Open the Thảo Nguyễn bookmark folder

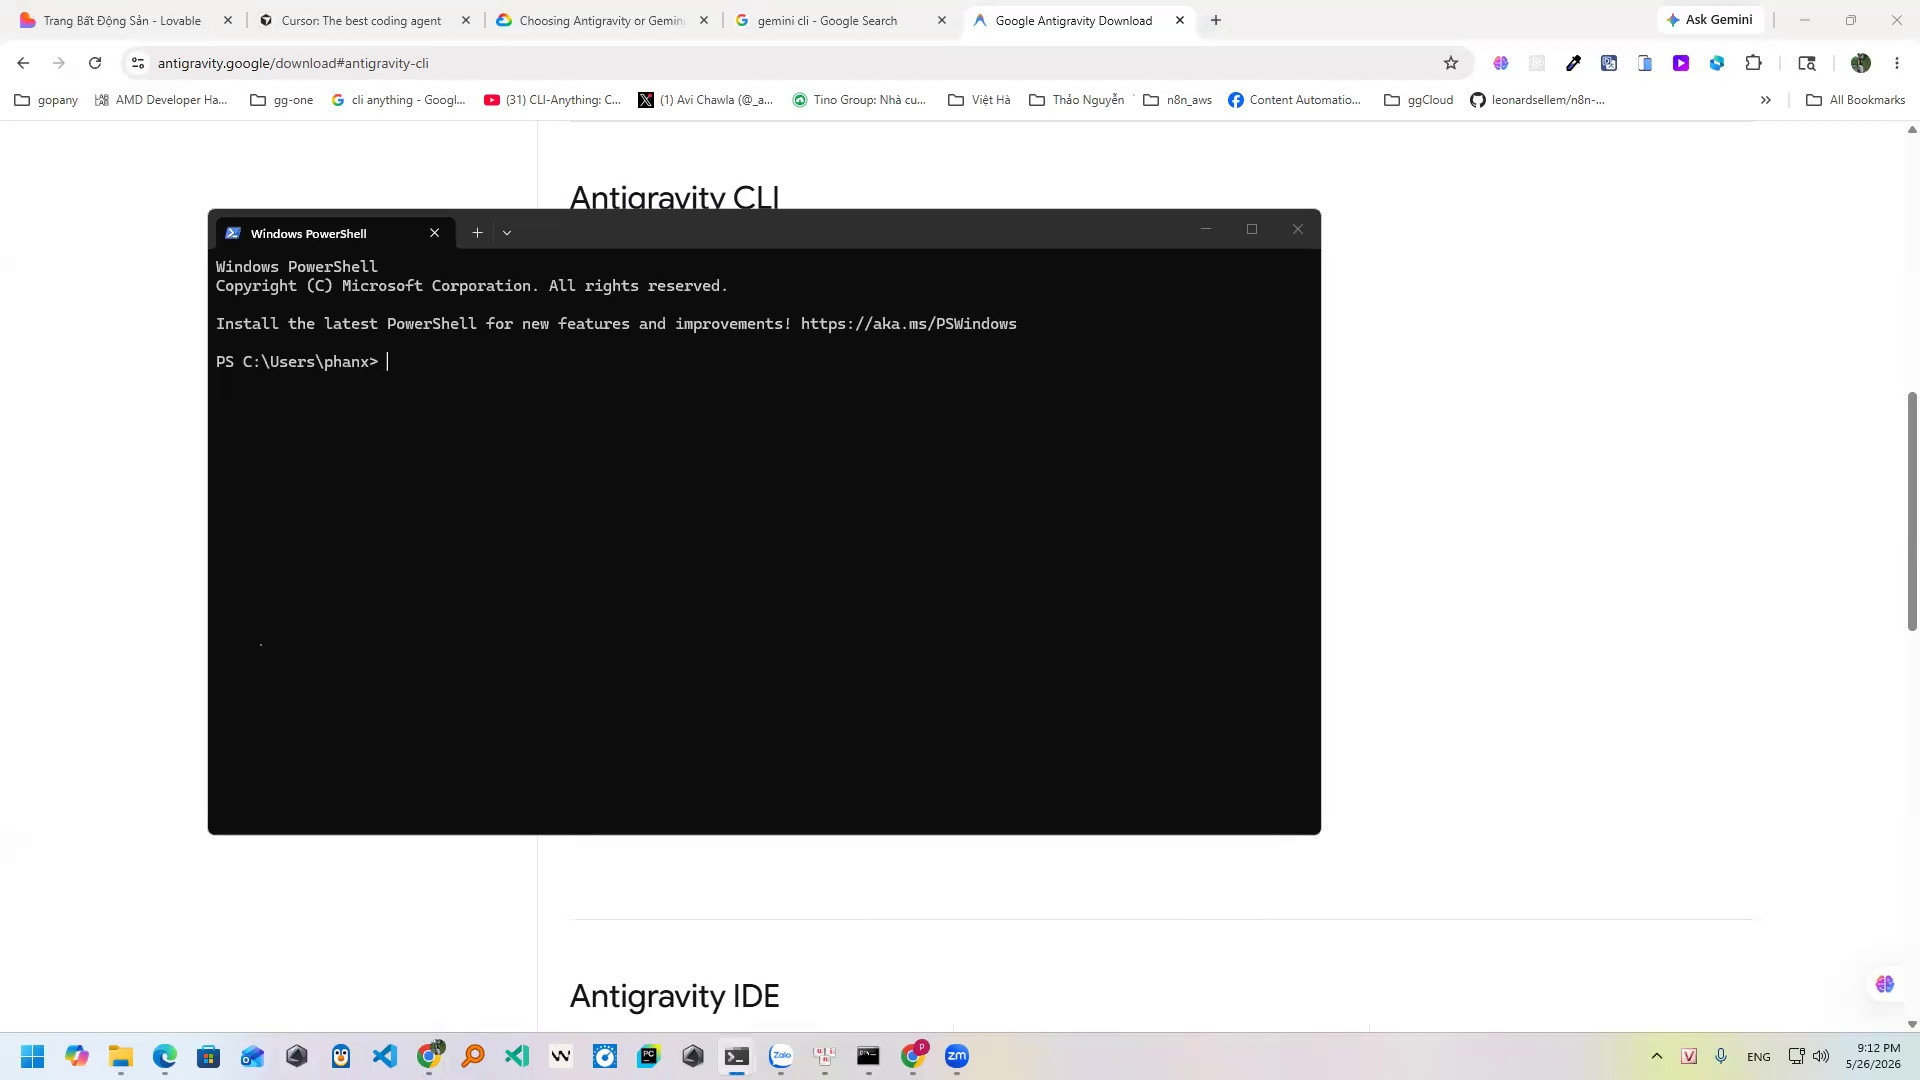[1077, 100]
